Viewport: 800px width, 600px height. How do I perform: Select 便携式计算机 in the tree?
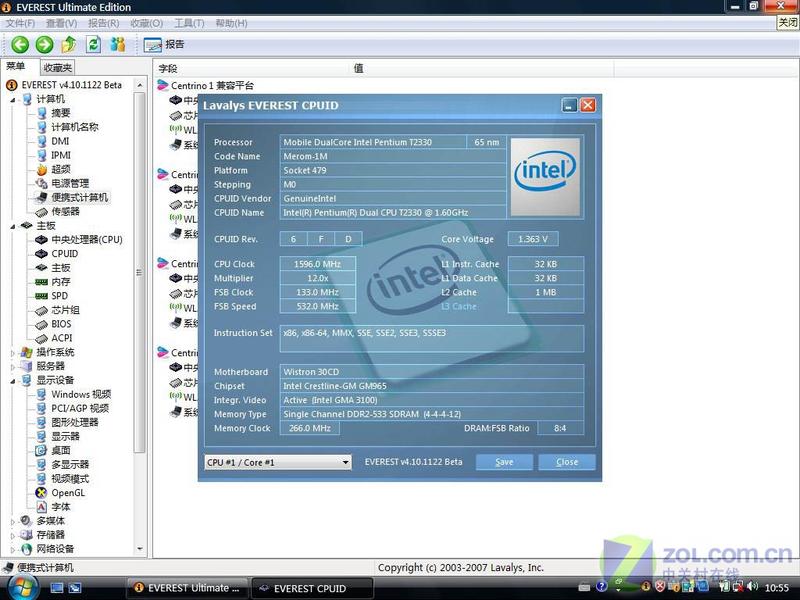[x=80, y=197]
